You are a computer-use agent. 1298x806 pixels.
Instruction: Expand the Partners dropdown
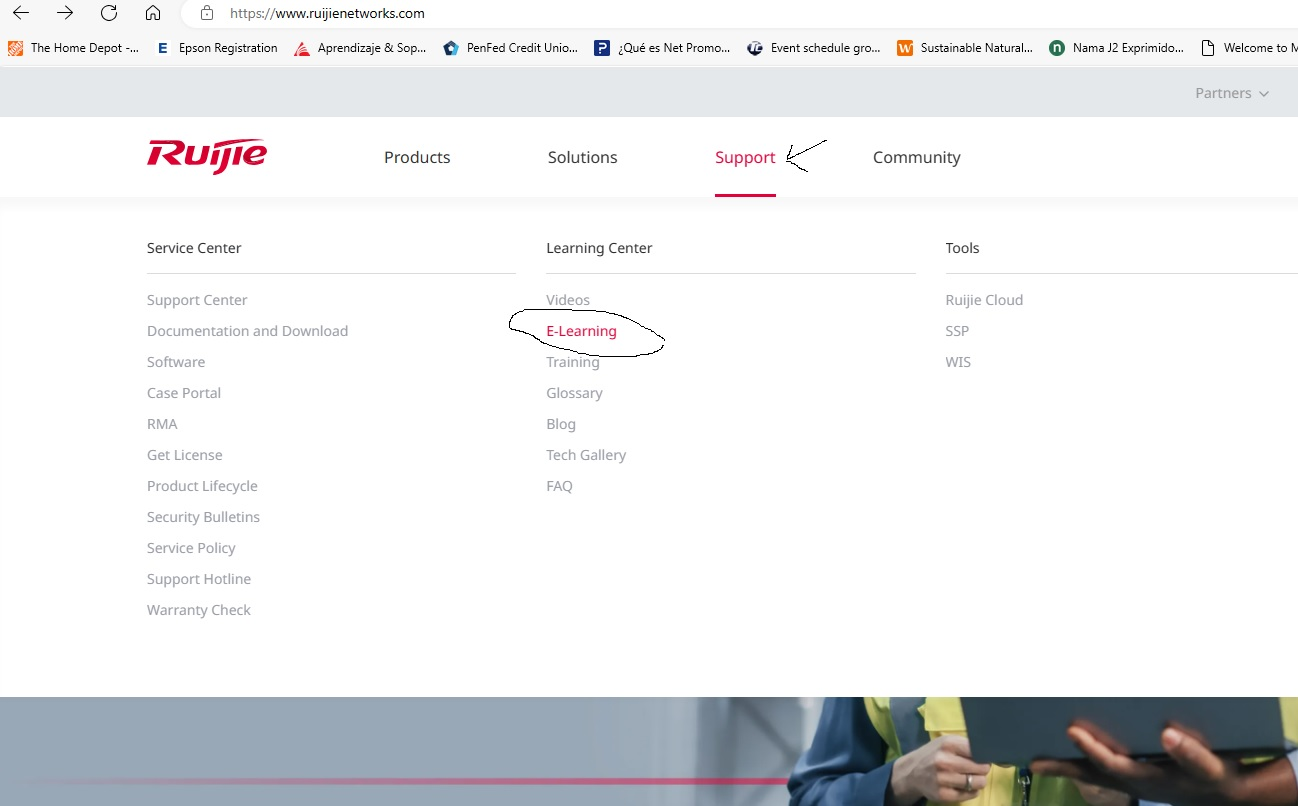[1232, 93]
